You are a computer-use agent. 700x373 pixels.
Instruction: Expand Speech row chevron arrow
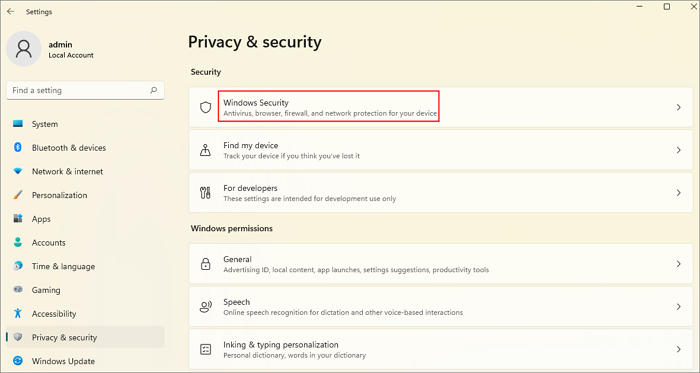click(x=679, y=307)
